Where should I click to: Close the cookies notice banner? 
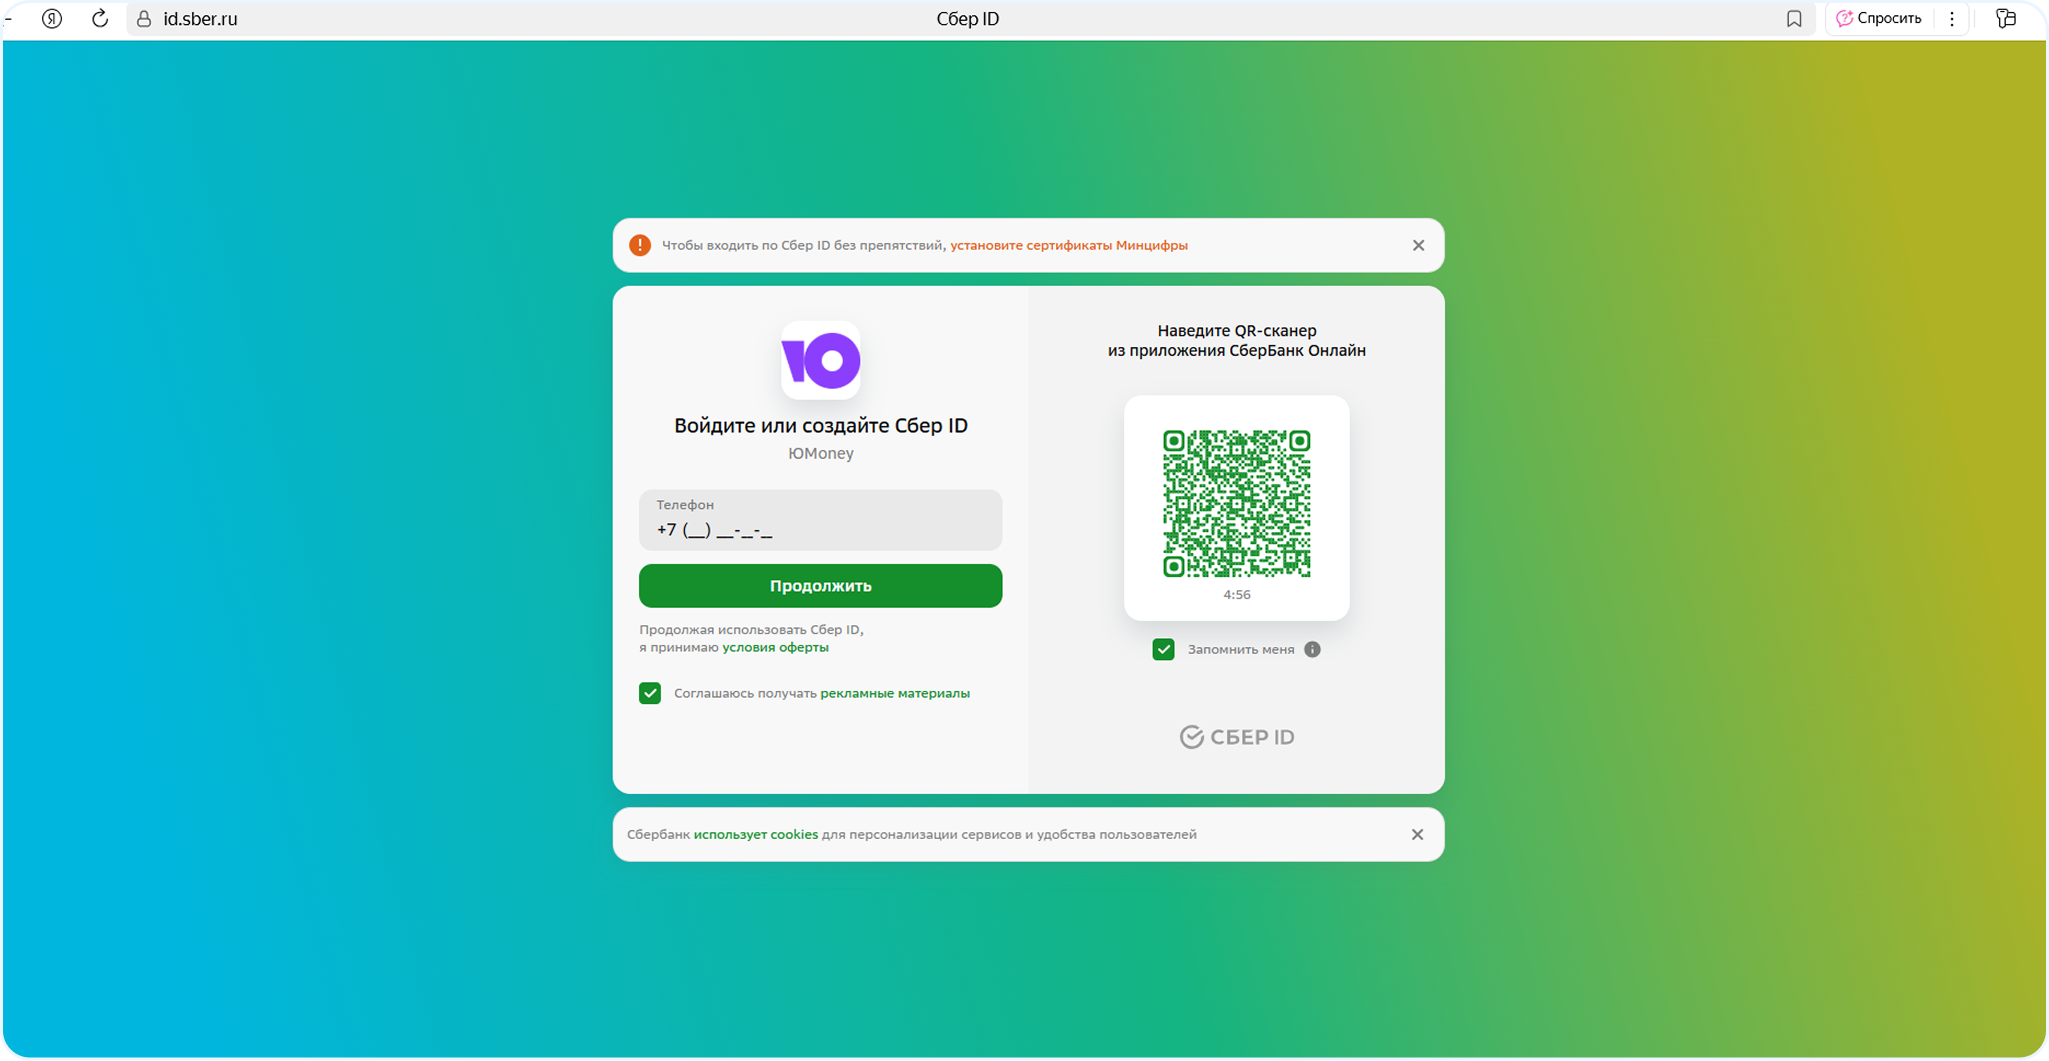pos(1417,834)
